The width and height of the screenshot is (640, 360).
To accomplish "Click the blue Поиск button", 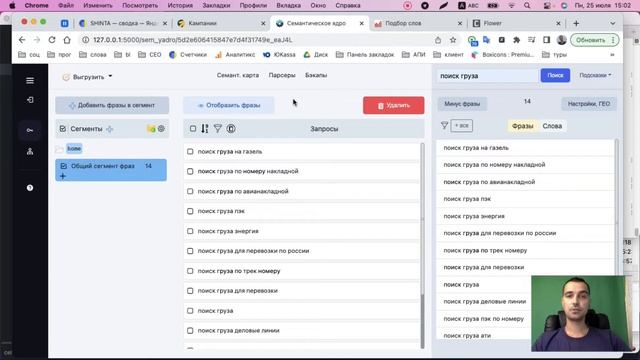I will [555, 76].
